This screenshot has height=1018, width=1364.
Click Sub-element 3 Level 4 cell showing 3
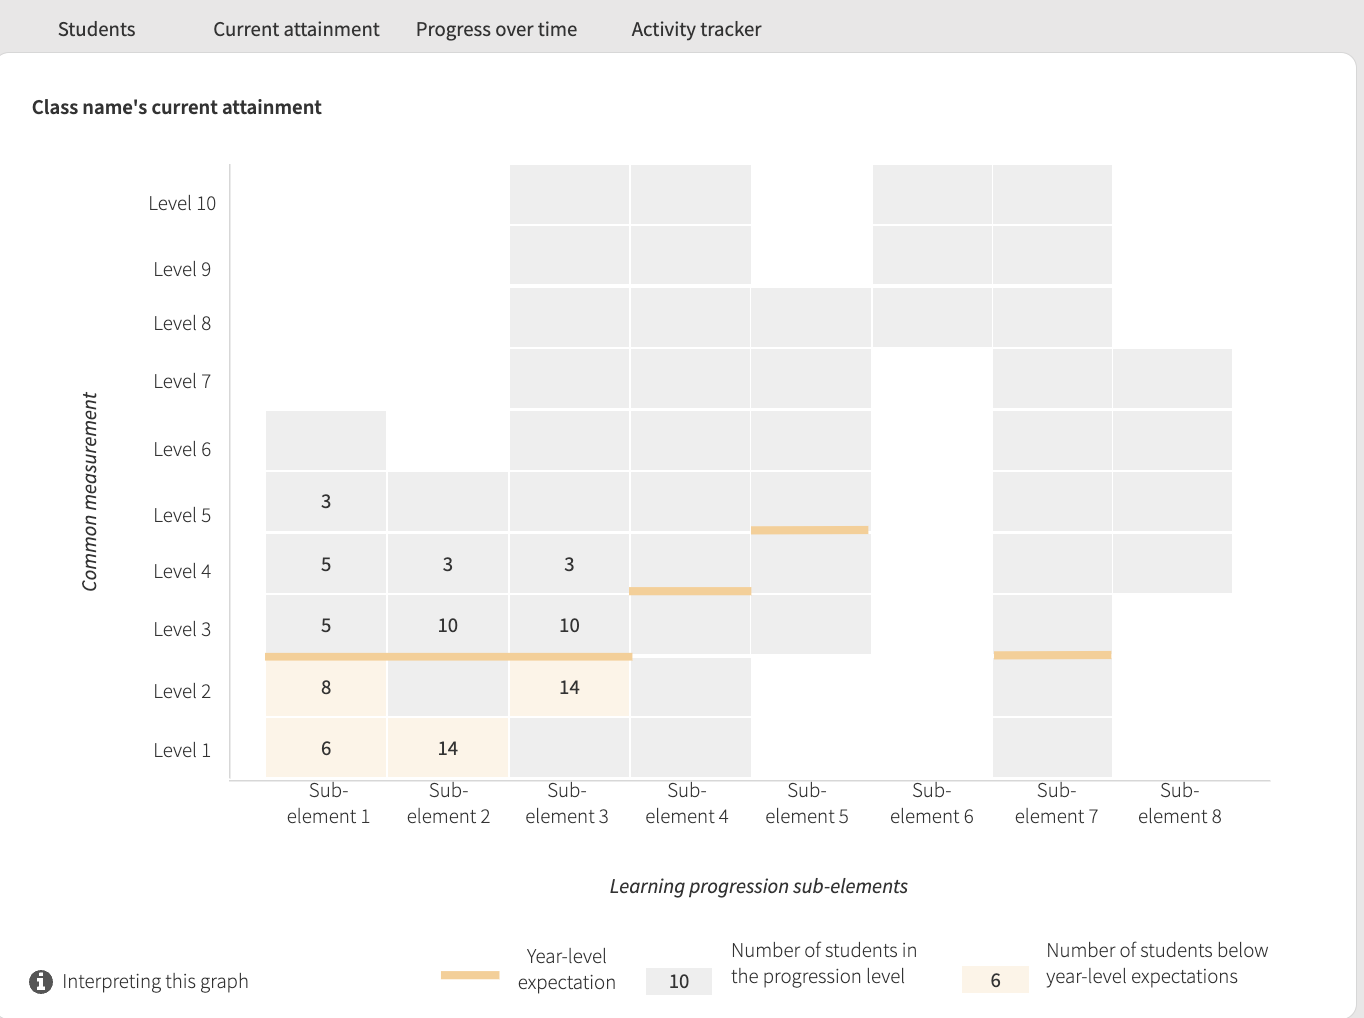pyautogui.click(x=570, y=565)
